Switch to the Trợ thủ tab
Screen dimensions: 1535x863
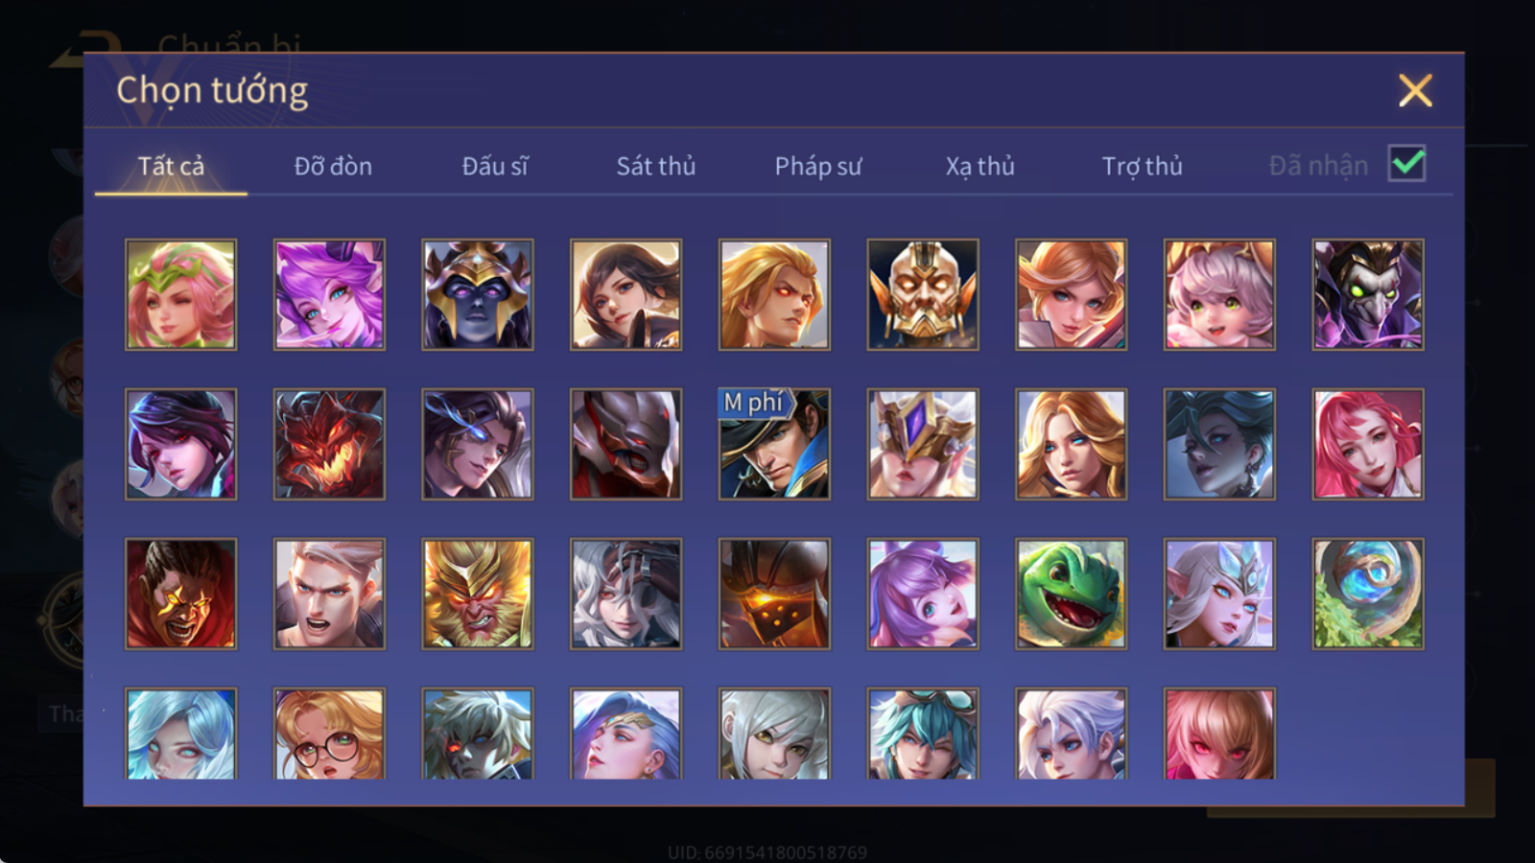point(1142,166)
